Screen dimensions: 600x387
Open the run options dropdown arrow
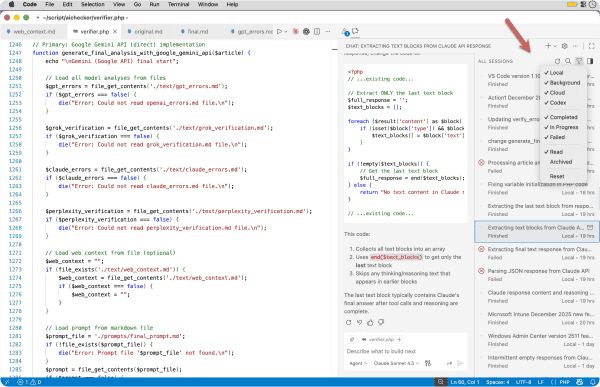point(285,31)
